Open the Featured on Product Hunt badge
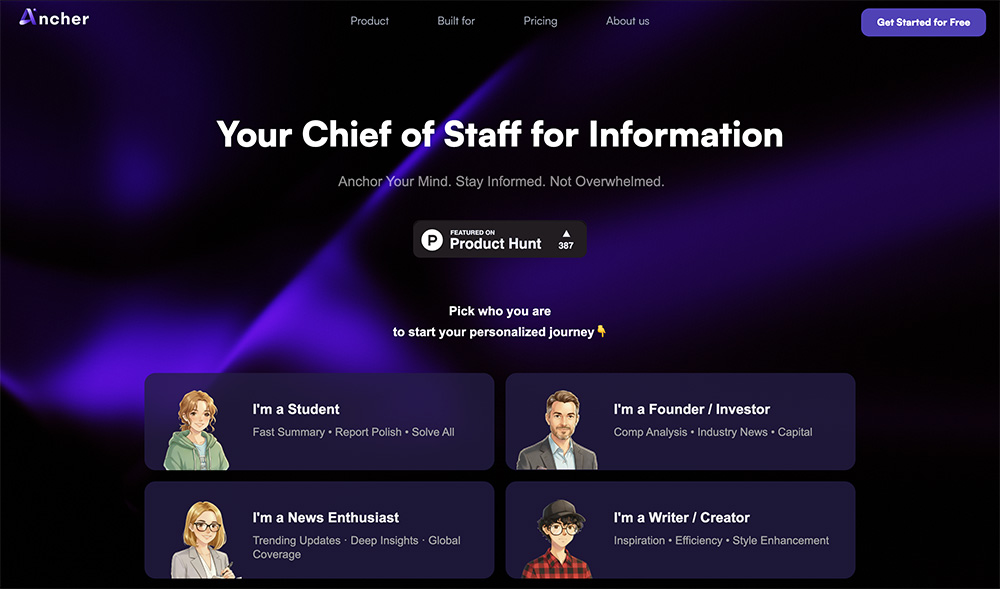1000x589 pixels. pos(499,239)
